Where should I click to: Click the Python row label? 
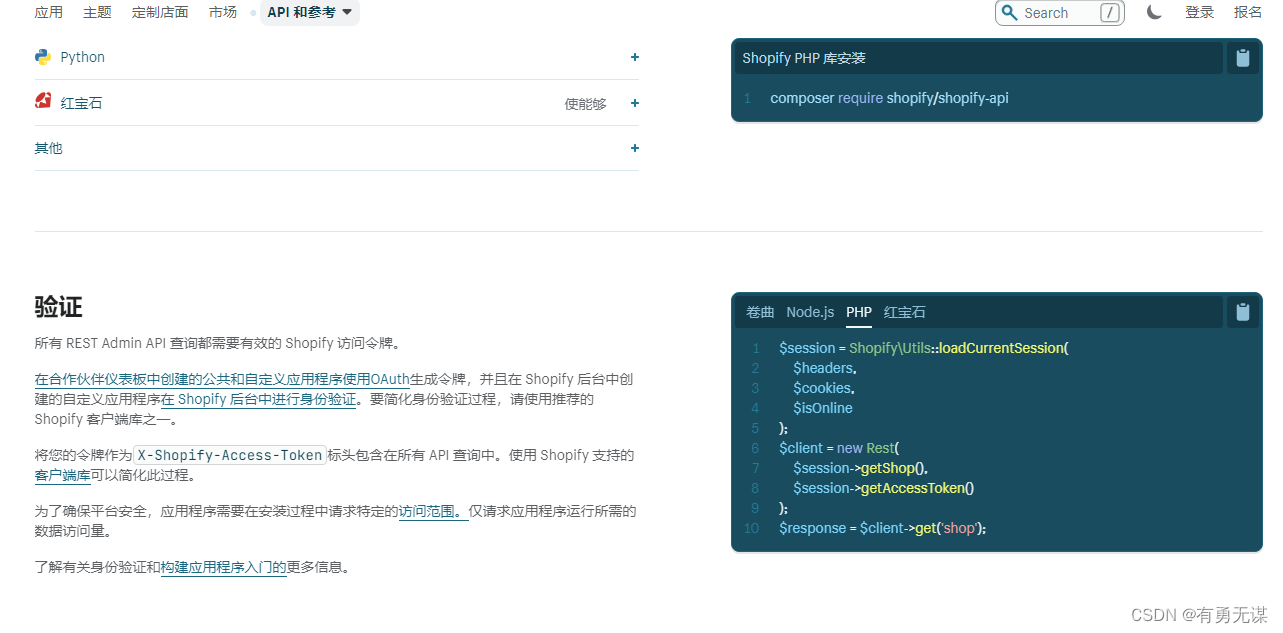click(x=82, y=57)
